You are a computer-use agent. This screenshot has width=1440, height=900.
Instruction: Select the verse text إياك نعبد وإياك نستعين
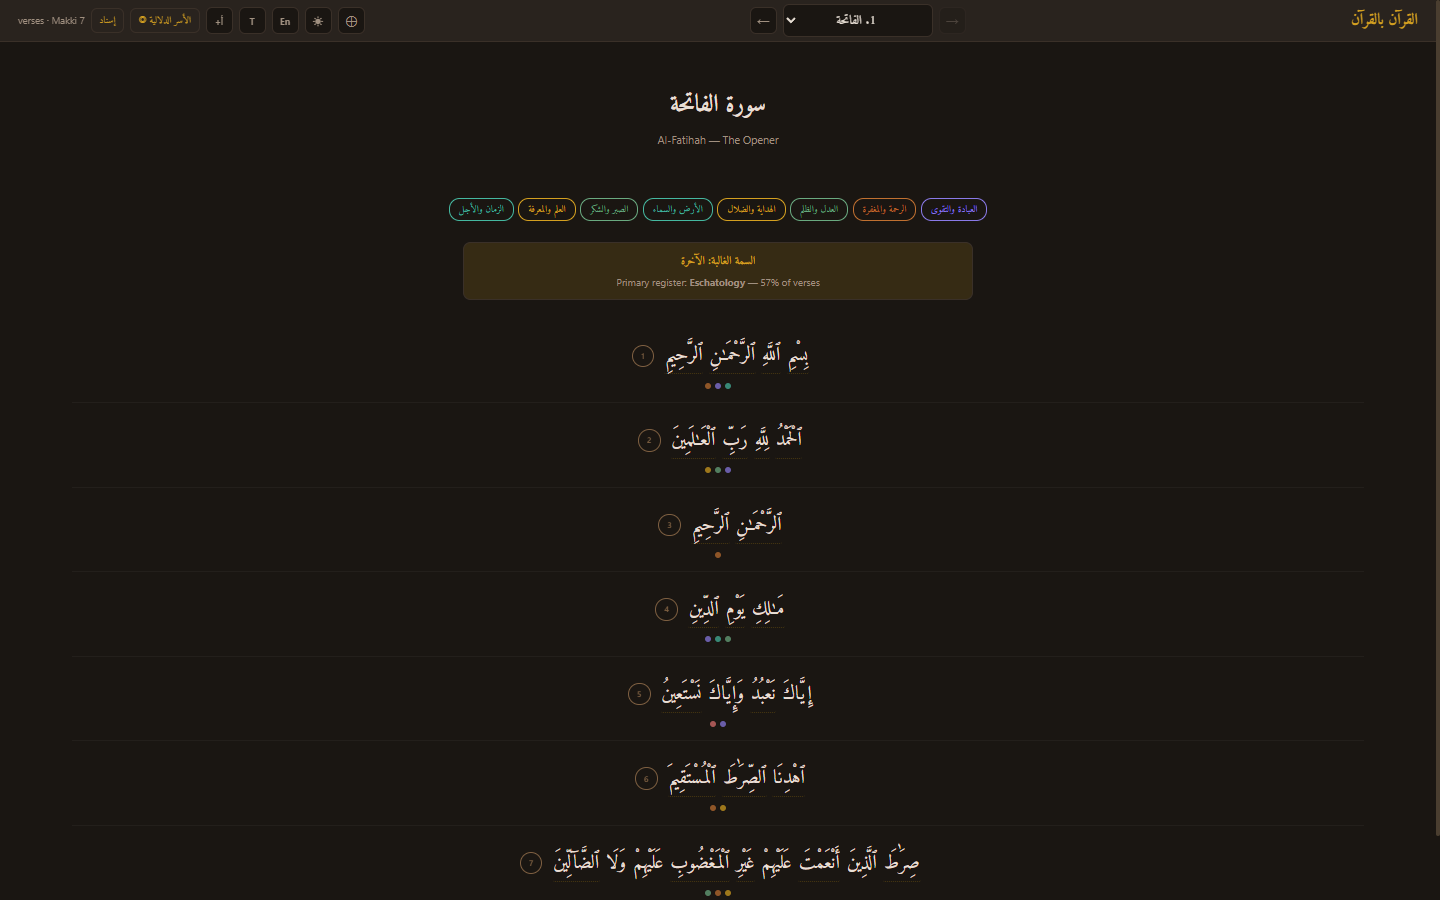[736, 693]
